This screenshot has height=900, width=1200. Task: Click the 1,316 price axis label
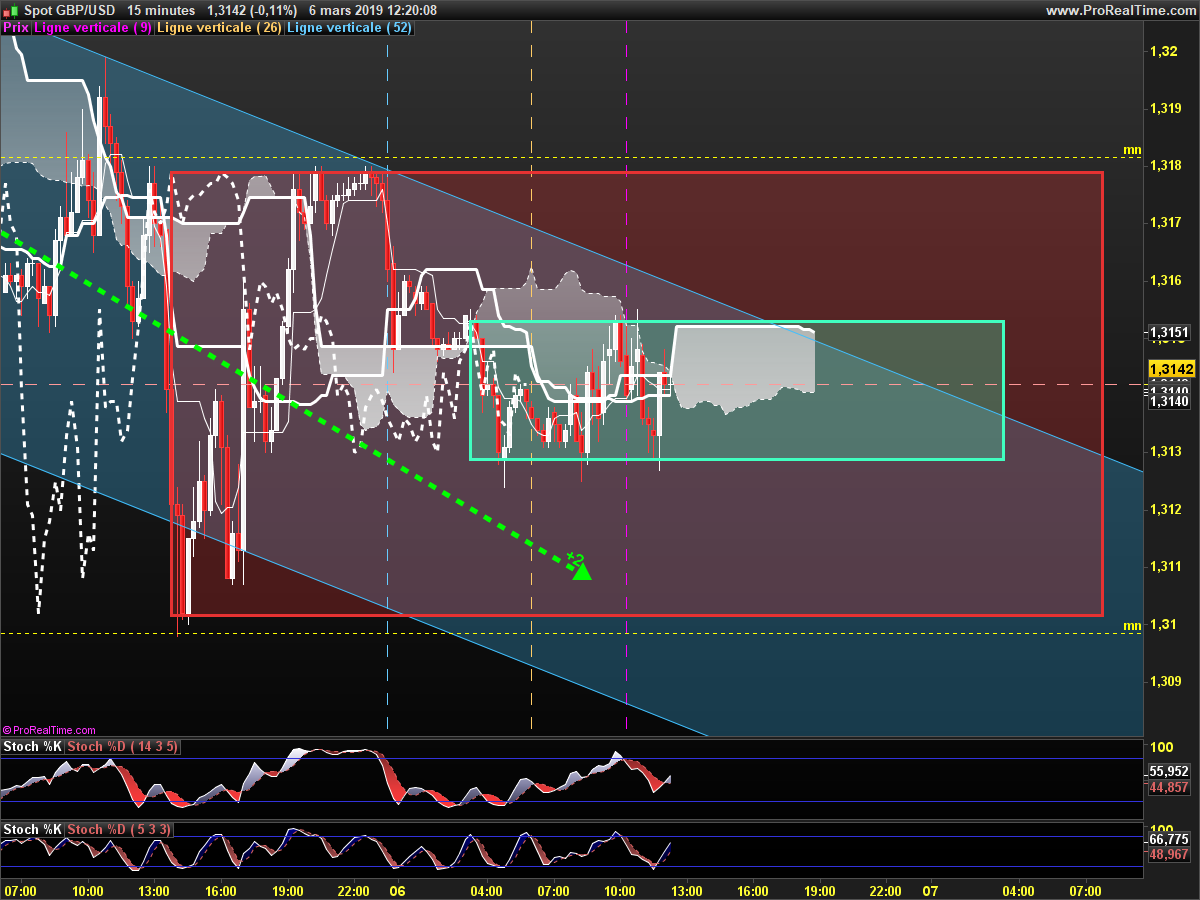tap(1166, 280)
